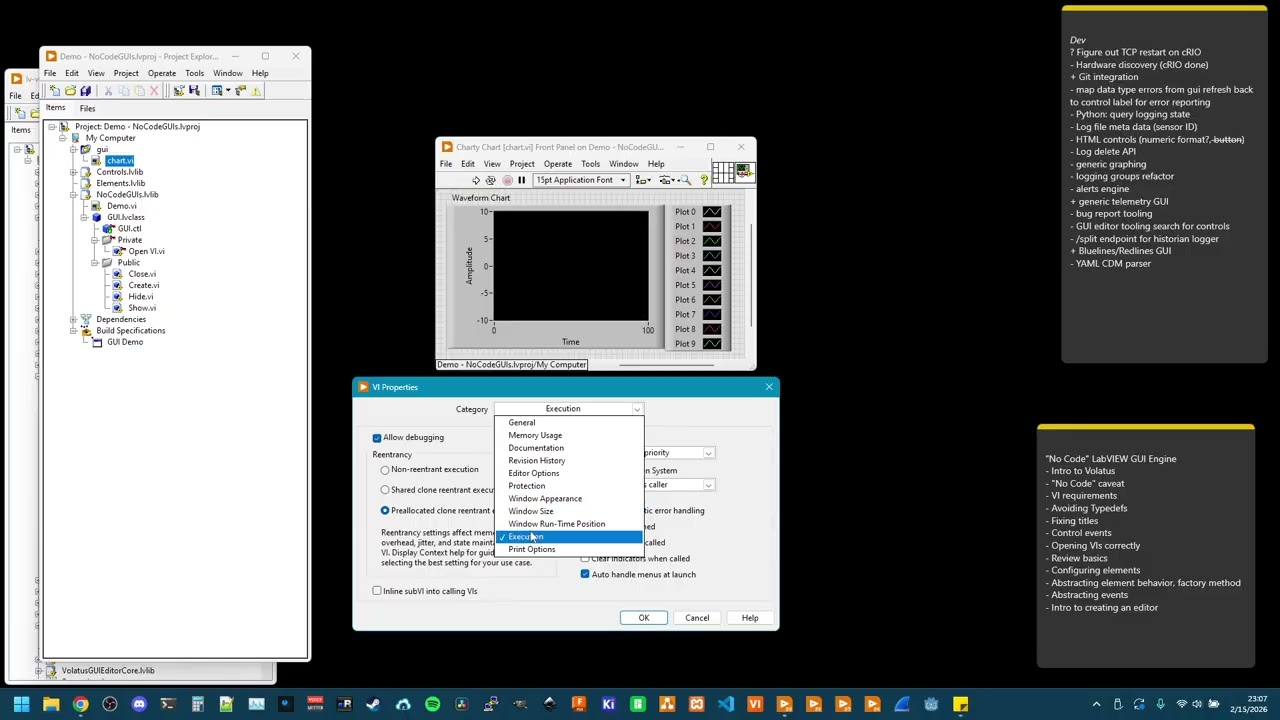Click New Project icon in Project Explorer toolbar
Screen dimensions: 1280x720
(55, 91)
